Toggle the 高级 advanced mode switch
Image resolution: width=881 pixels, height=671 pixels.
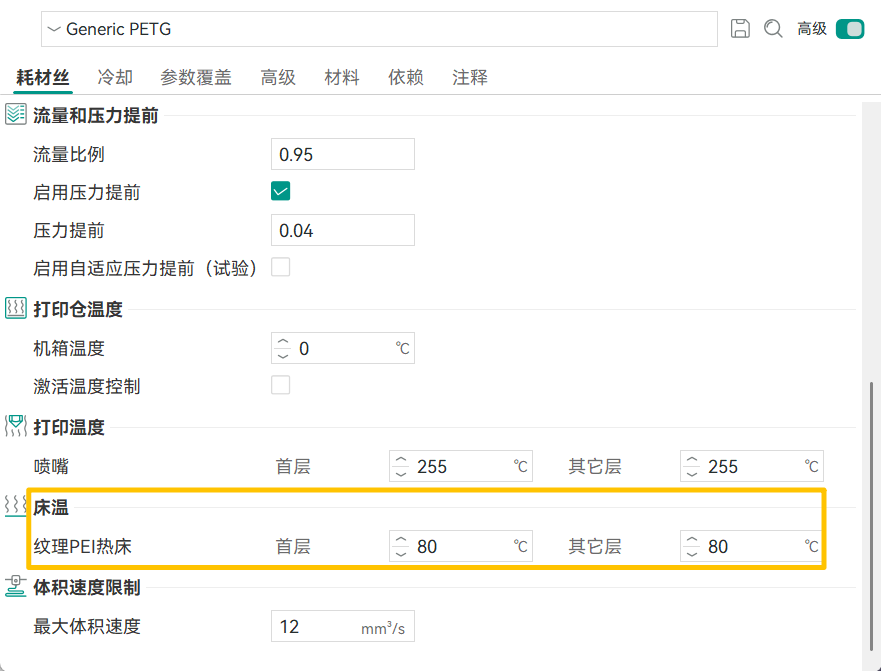point(849,29)
